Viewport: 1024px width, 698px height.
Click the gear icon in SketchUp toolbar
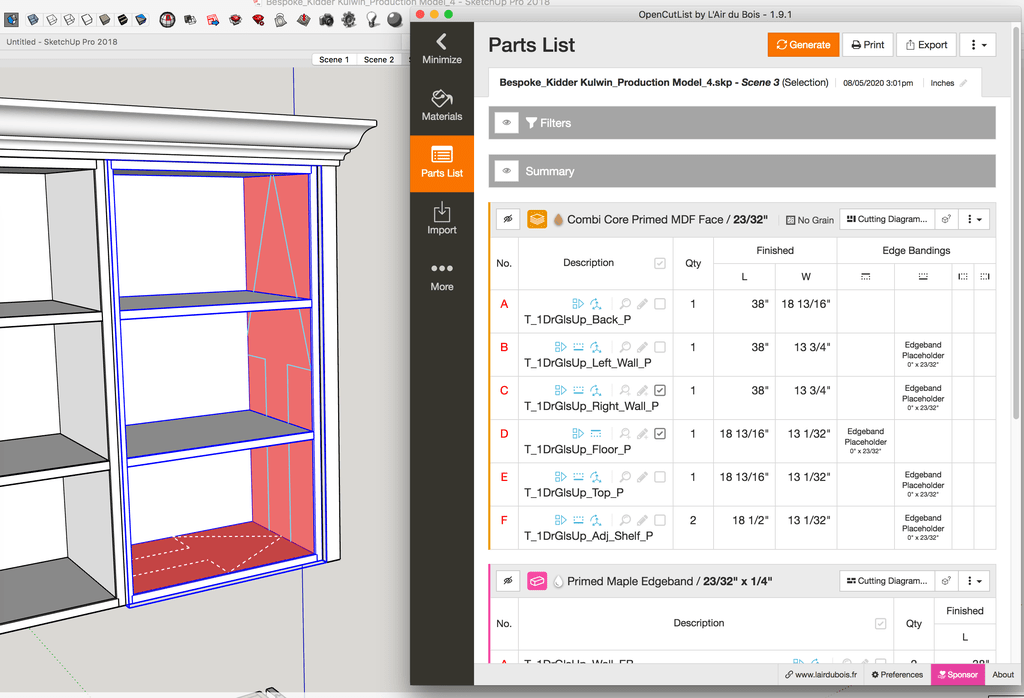point(349,20)
